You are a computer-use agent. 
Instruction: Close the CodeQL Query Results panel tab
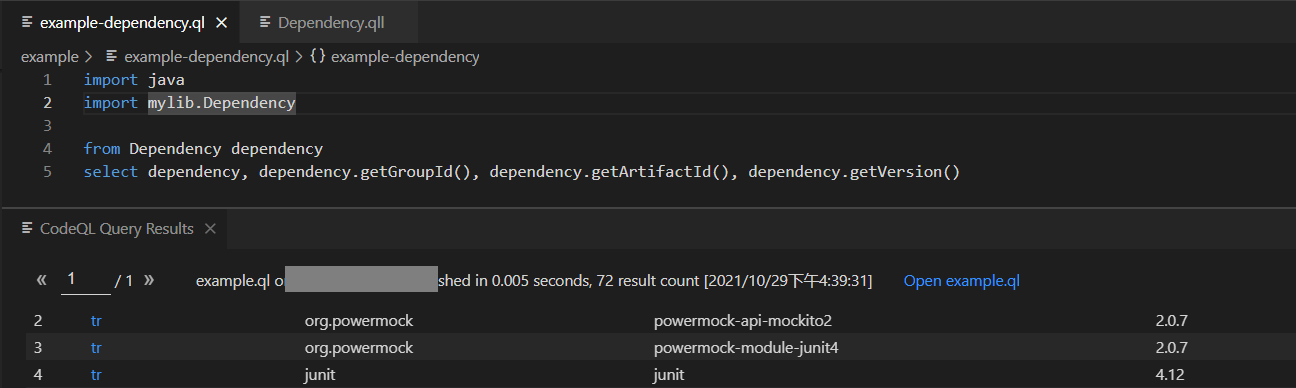pyautogui.click(x=210, y=229)
